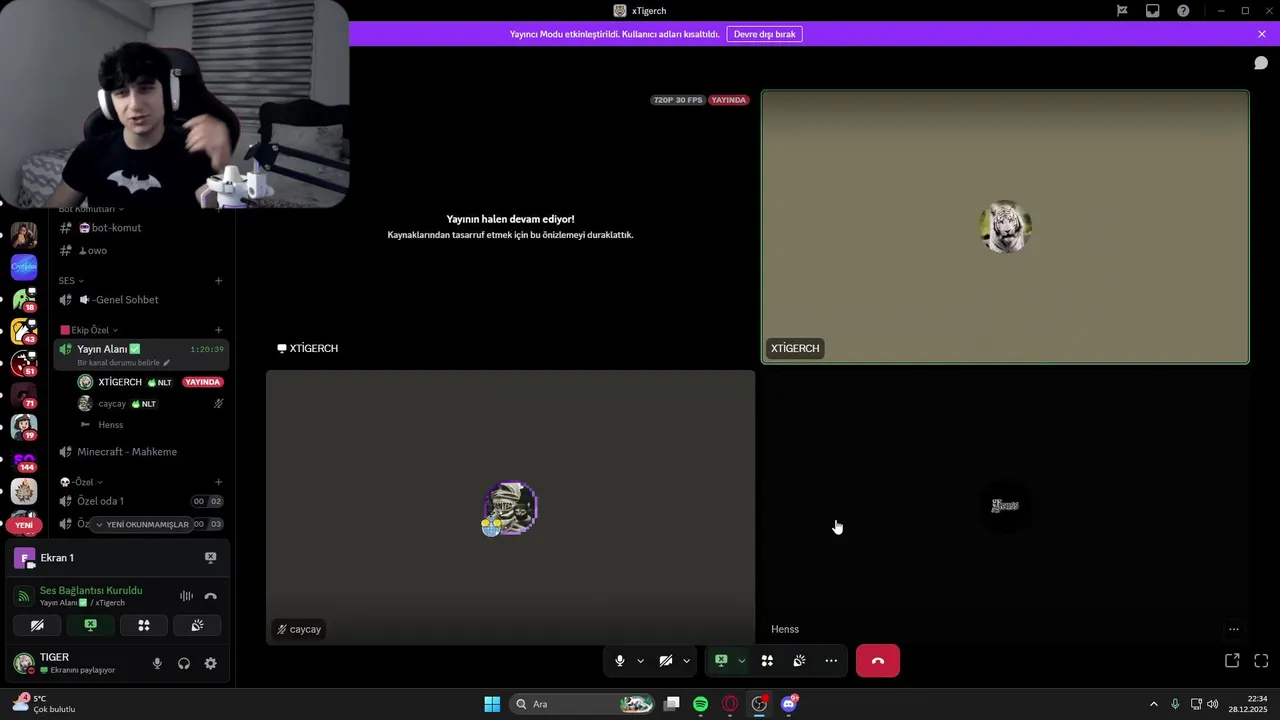
Task: Open Discord from the taskbar
Action: click(789, 704)
